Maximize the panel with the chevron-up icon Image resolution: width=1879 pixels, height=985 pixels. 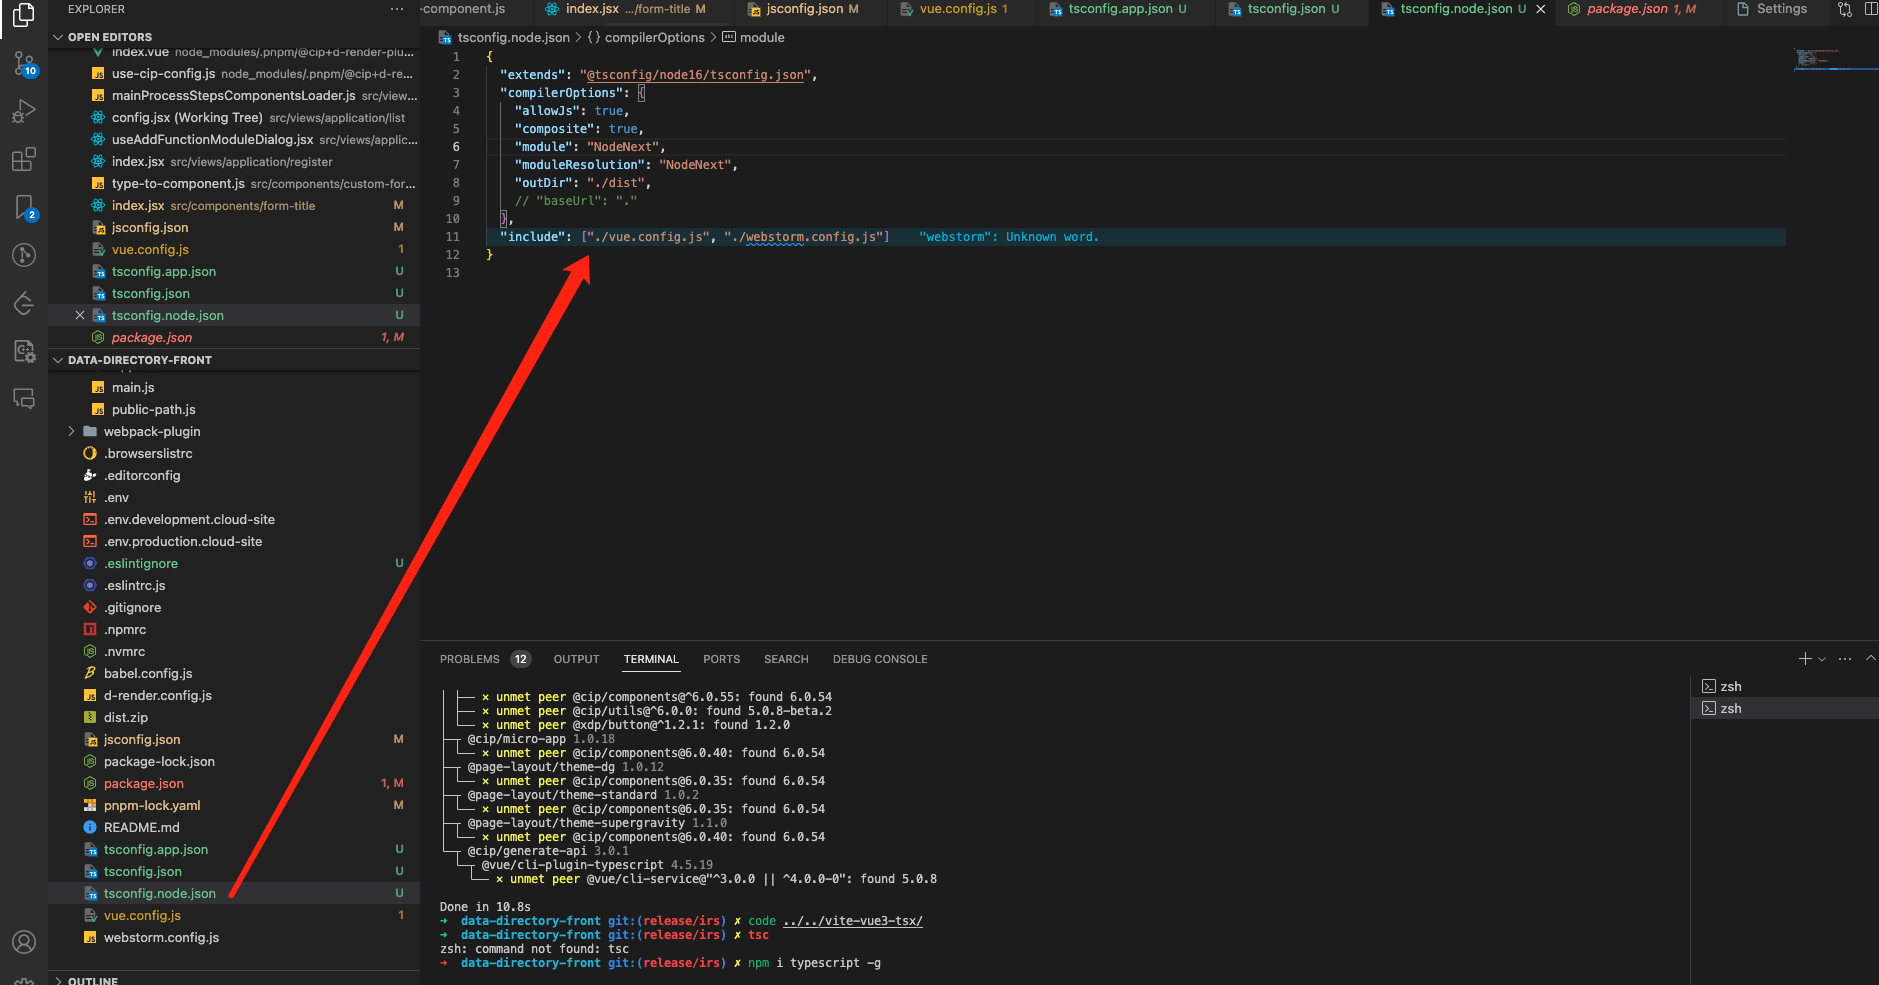(1870, 658)
